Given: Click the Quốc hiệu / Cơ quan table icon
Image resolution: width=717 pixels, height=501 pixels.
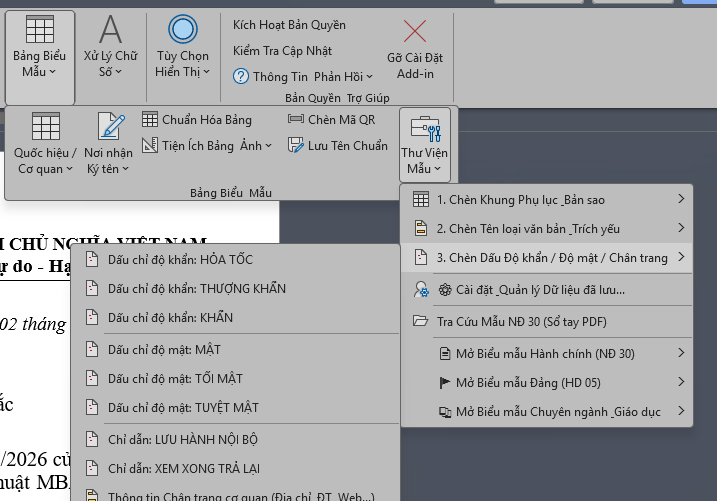Looking at the screenshot, I should [x=46, y=126].
